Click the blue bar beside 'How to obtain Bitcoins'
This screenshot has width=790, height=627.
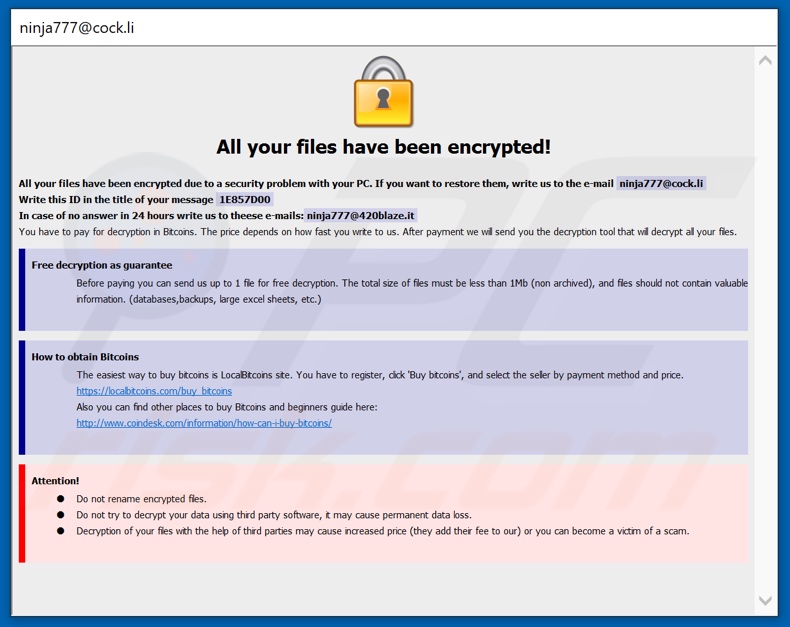22,397
